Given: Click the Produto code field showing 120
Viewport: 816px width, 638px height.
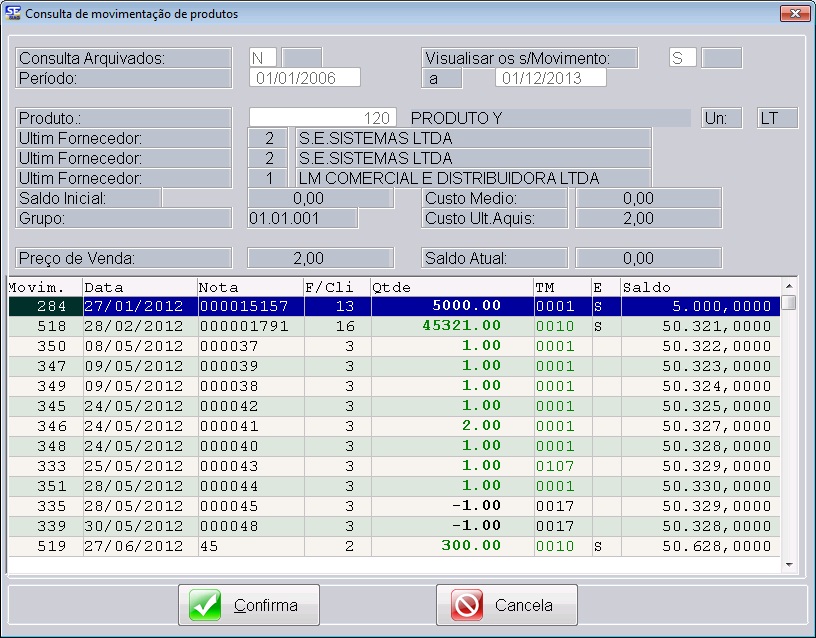Looking at the screenshot, I should [323, 118].
